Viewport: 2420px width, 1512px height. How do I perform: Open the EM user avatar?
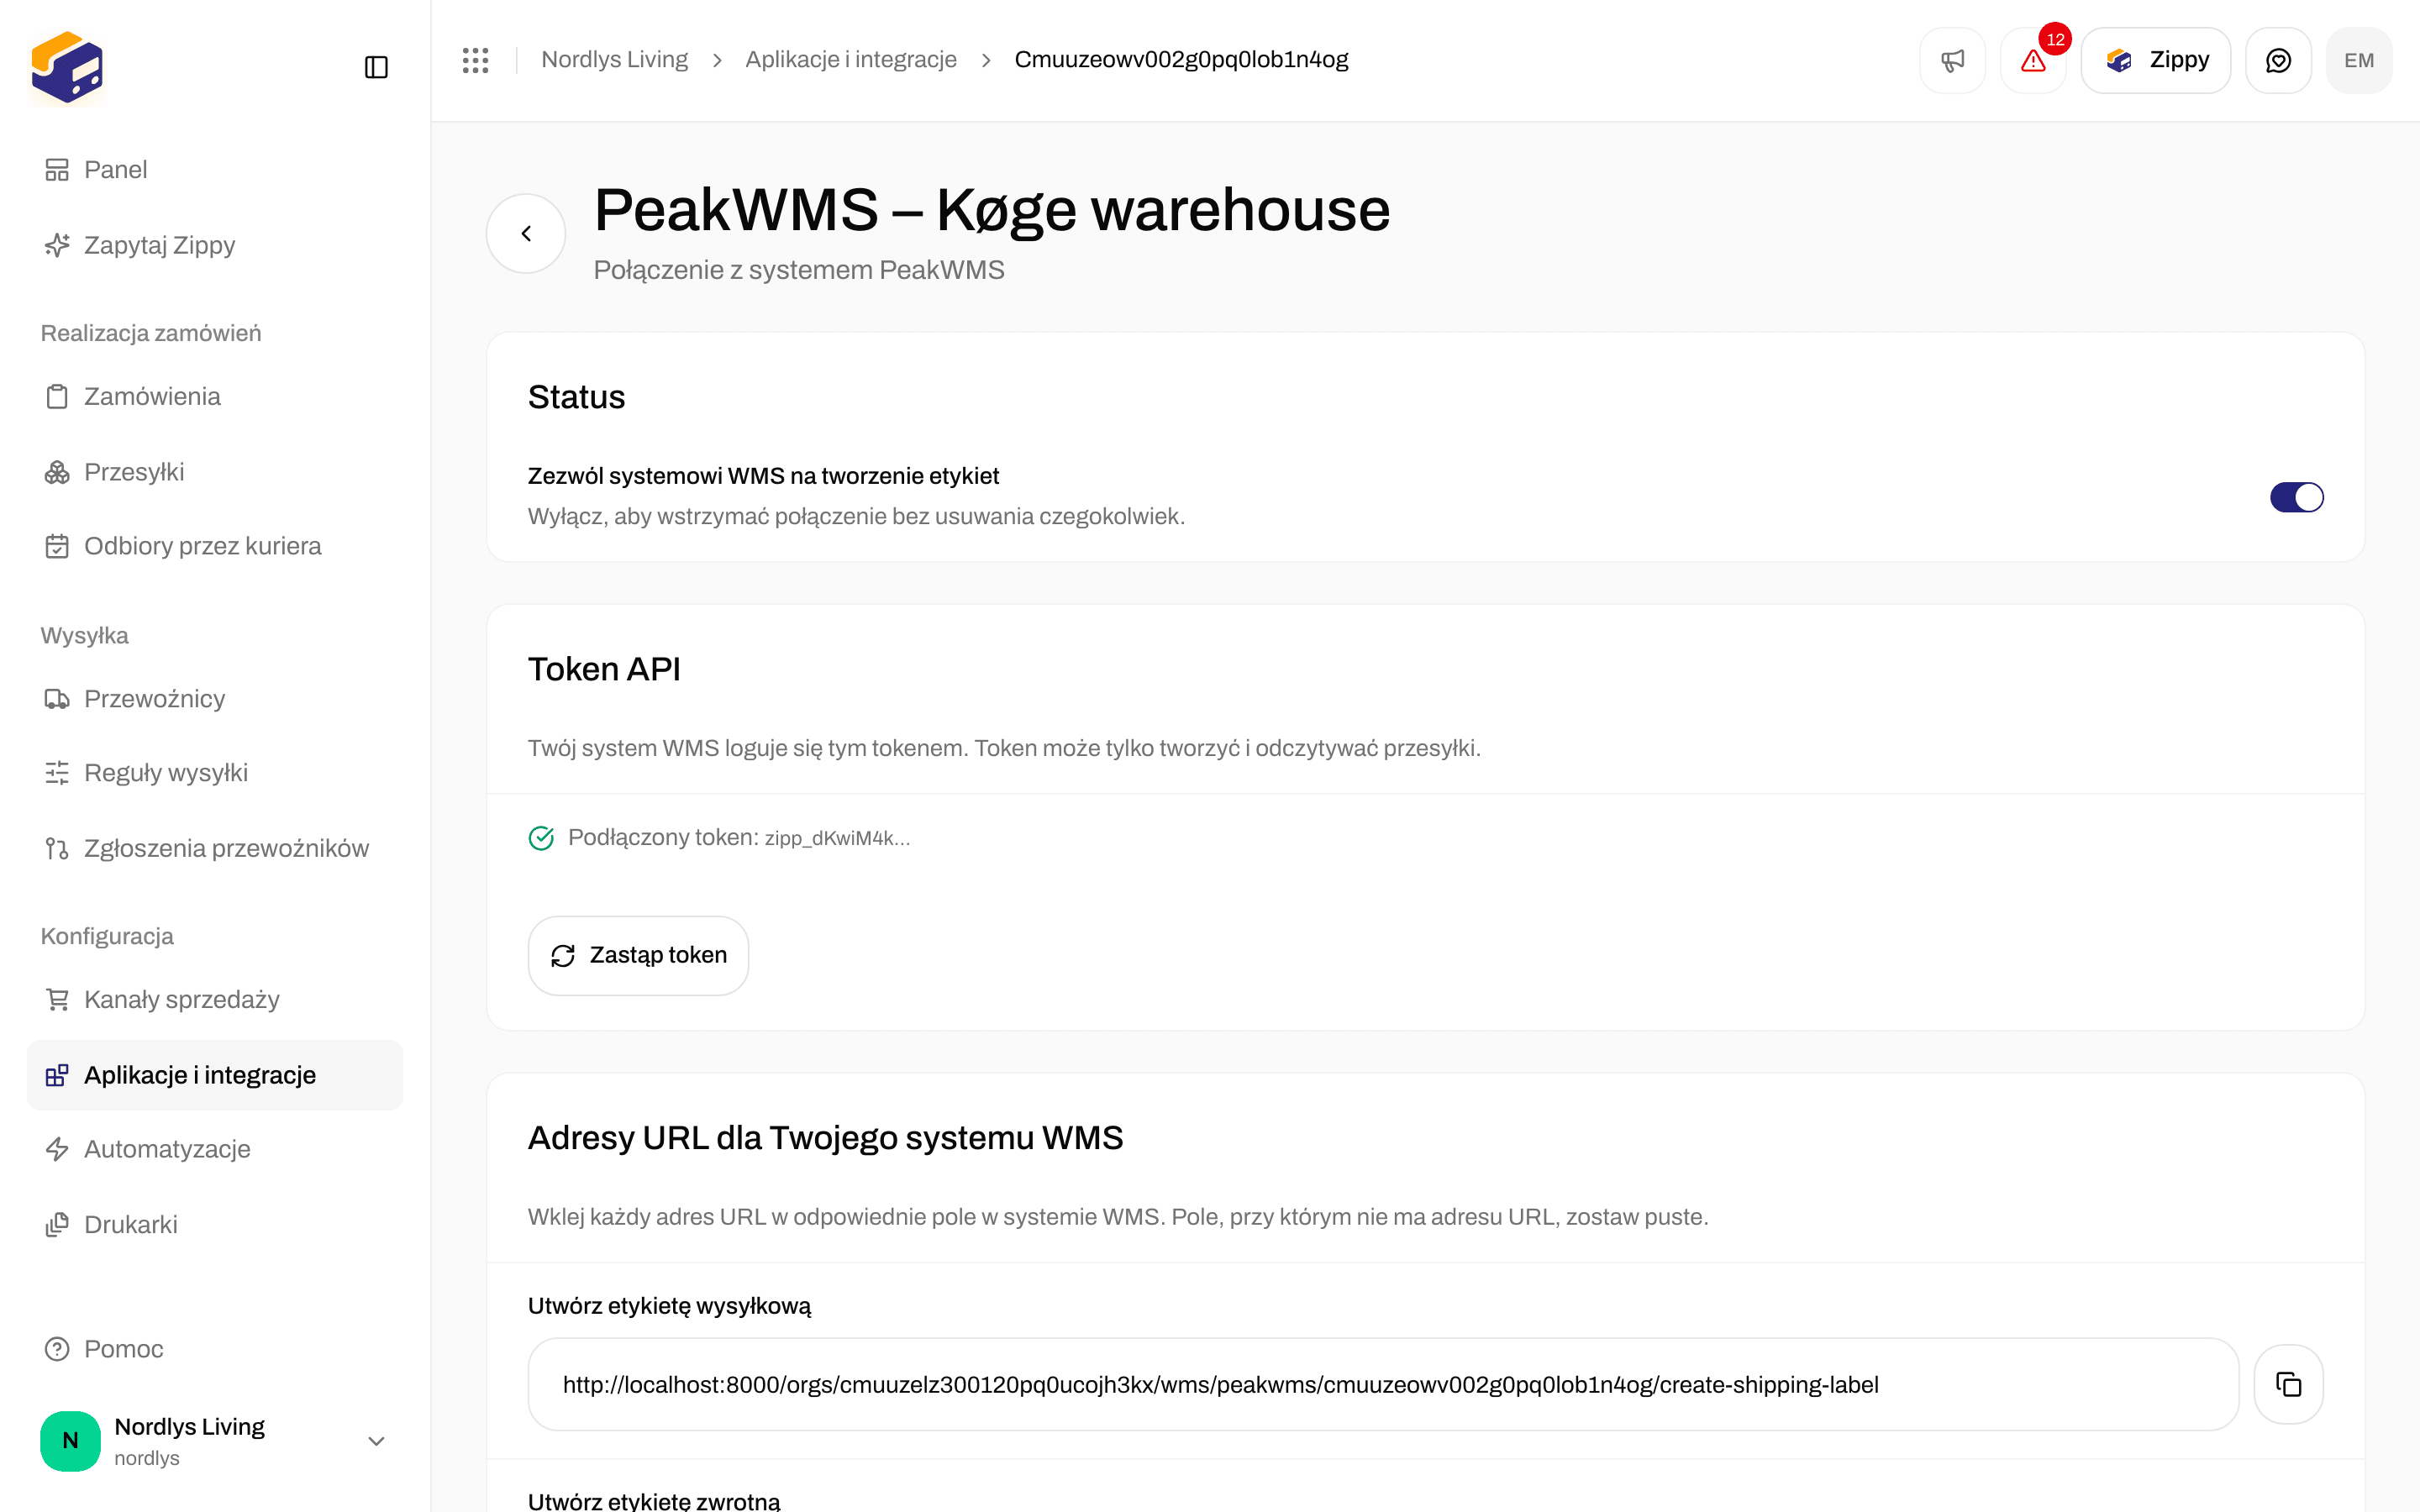tap(2358, 60)
